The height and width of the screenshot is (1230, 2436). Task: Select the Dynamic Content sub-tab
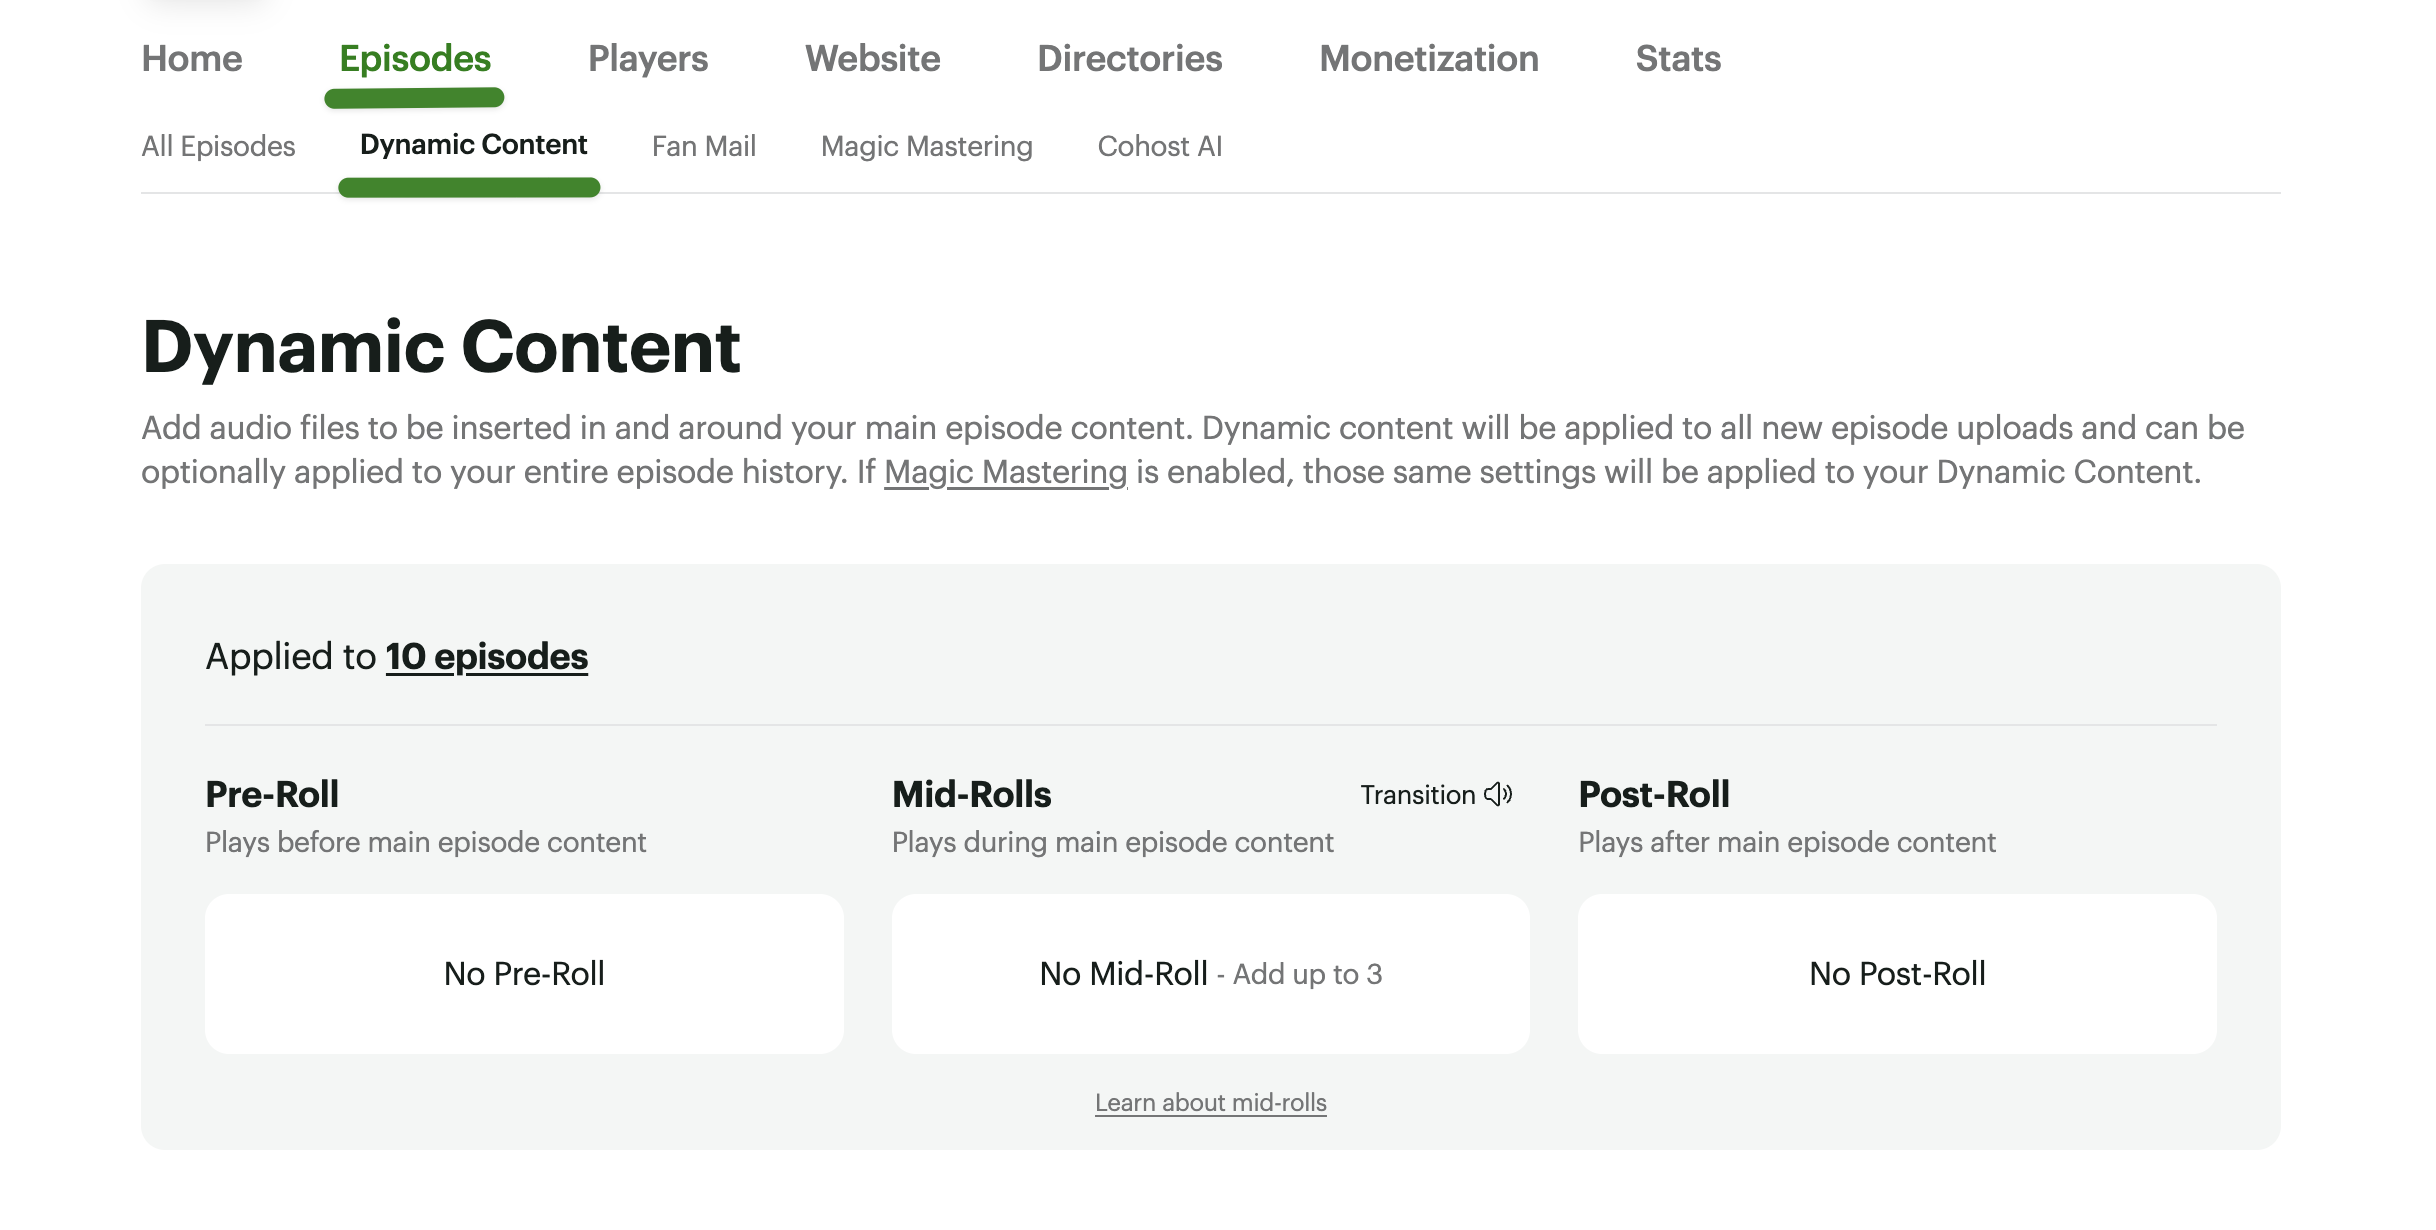tap(473, 145)
